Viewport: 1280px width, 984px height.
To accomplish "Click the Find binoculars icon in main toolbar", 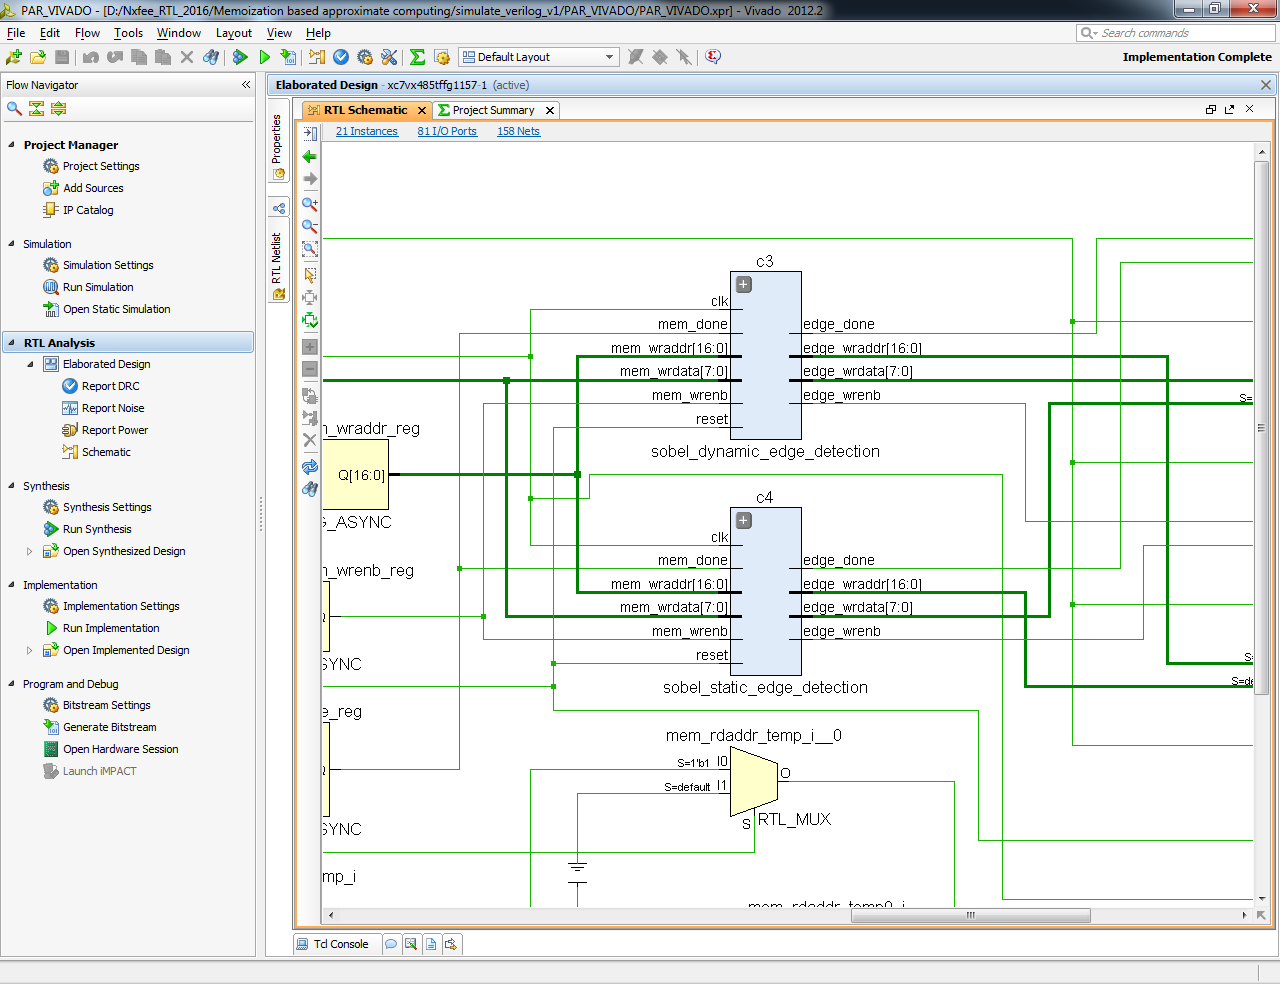I will tap(211, 57).
